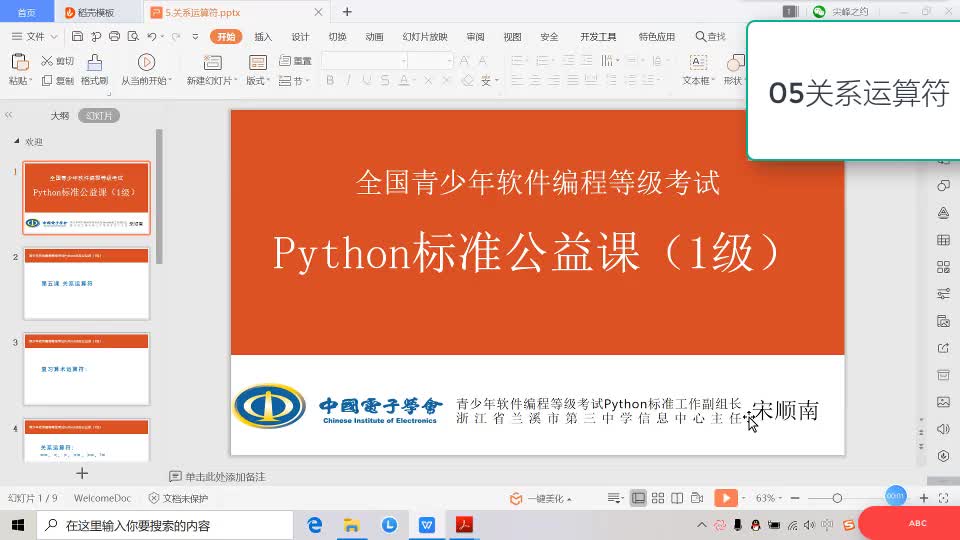
Task: Switch to Reading view icon in status bar
Action: (x=677, y=498)
